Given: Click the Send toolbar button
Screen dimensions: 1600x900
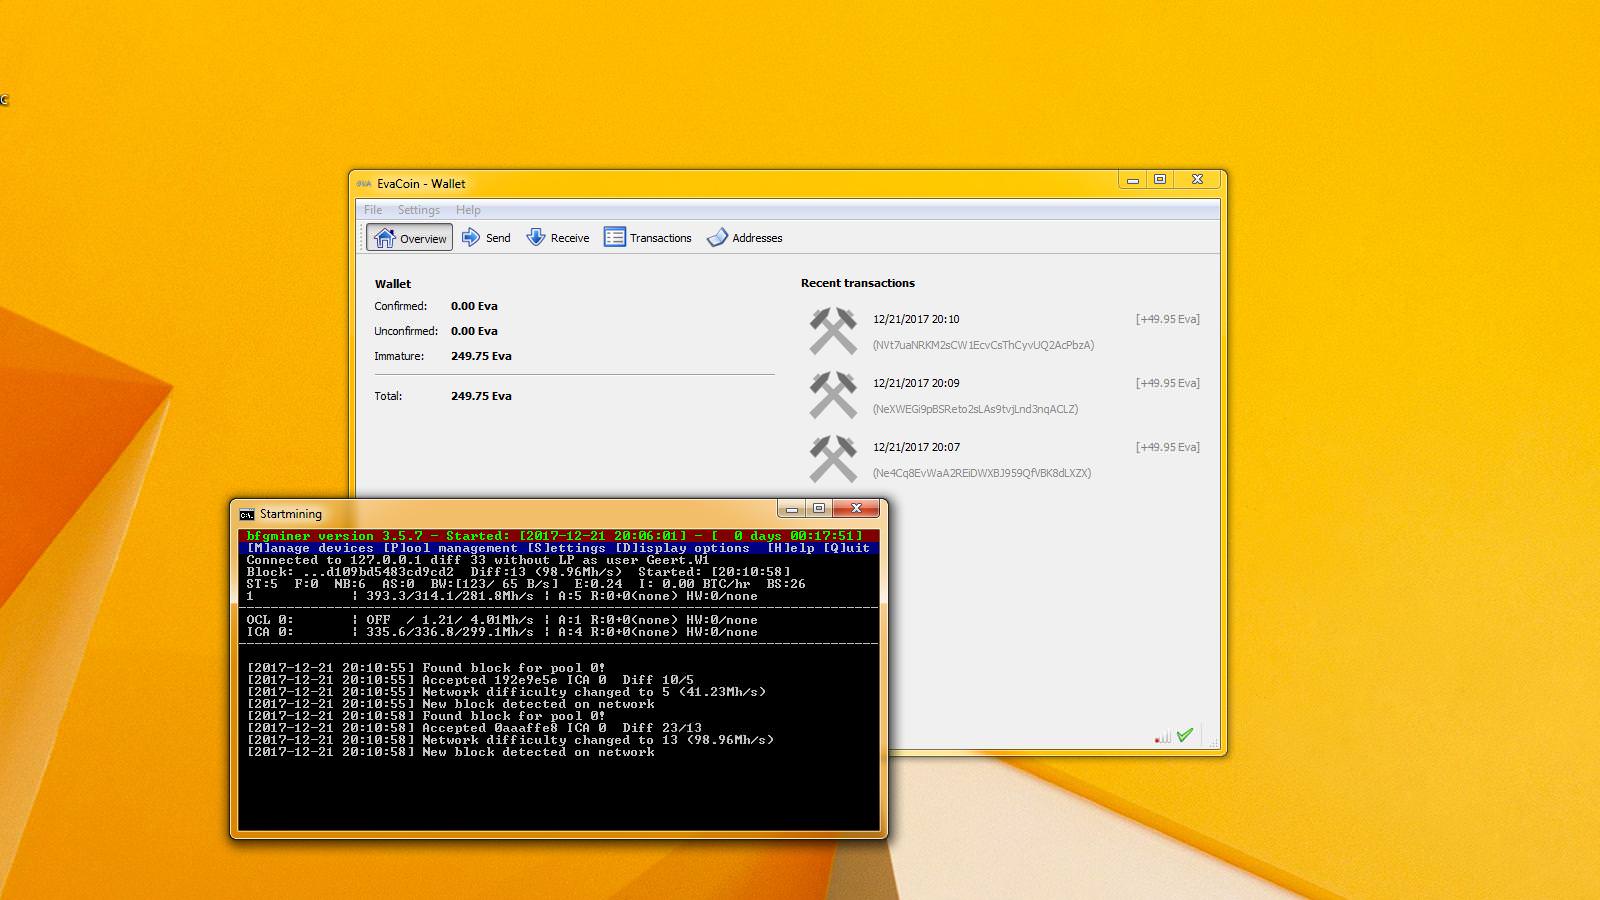Looking at the screenshot, I should (486, 238).
